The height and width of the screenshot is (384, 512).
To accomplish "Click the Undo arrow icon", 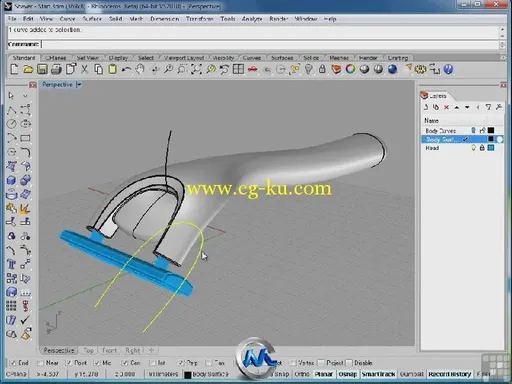I will pos(126,69).
